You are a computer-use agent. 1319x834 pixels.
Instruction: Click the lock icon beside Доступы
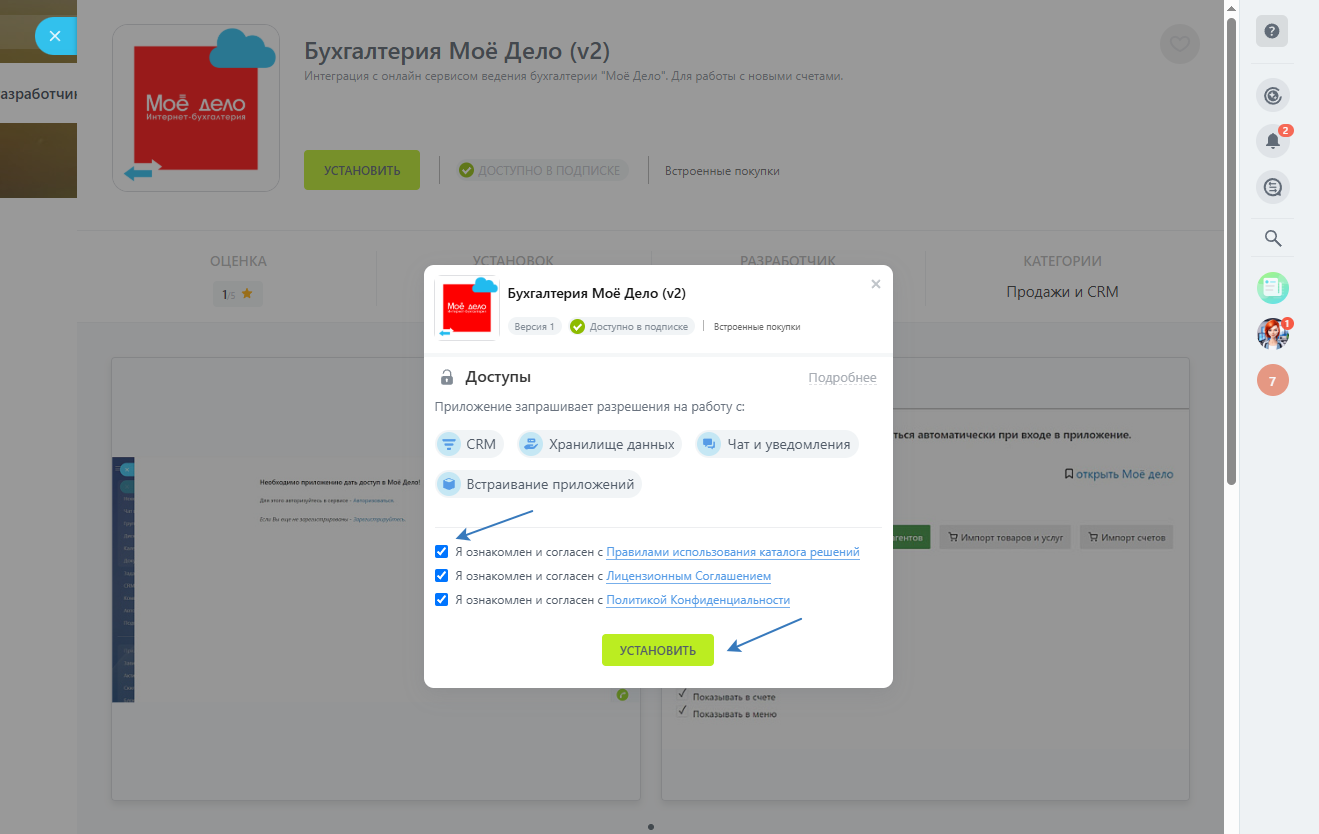[447, 378]
